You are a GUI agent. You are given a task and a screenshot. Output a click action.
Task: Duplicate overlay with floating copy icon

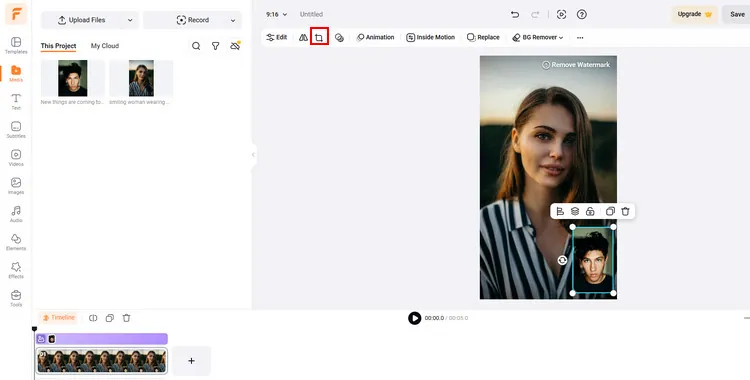pyautogui.click(x=610, y=211)
